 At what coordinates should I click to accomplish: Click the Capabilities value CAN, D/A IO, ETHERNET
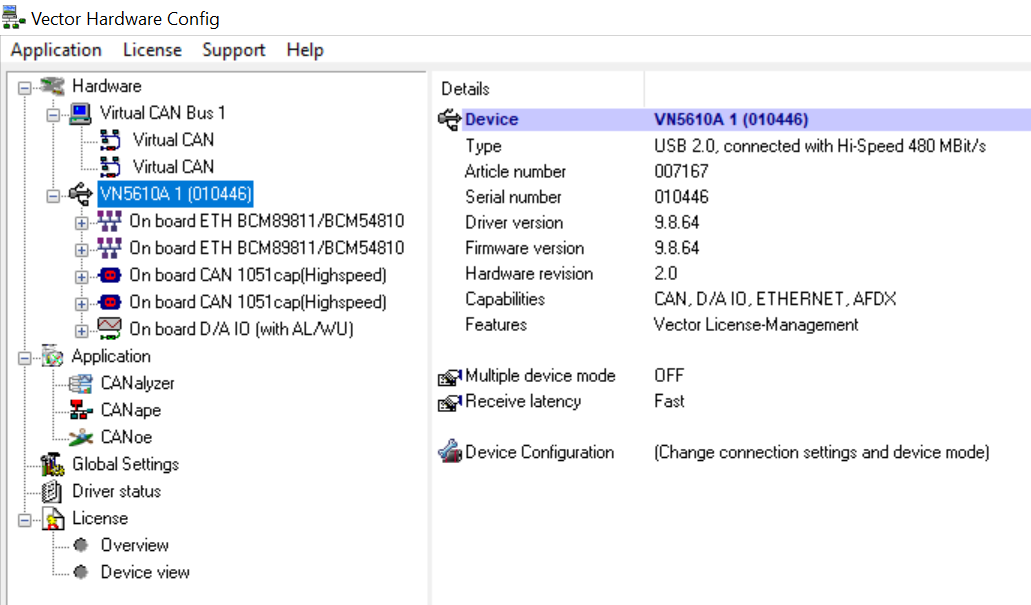(x=775, y=299)
